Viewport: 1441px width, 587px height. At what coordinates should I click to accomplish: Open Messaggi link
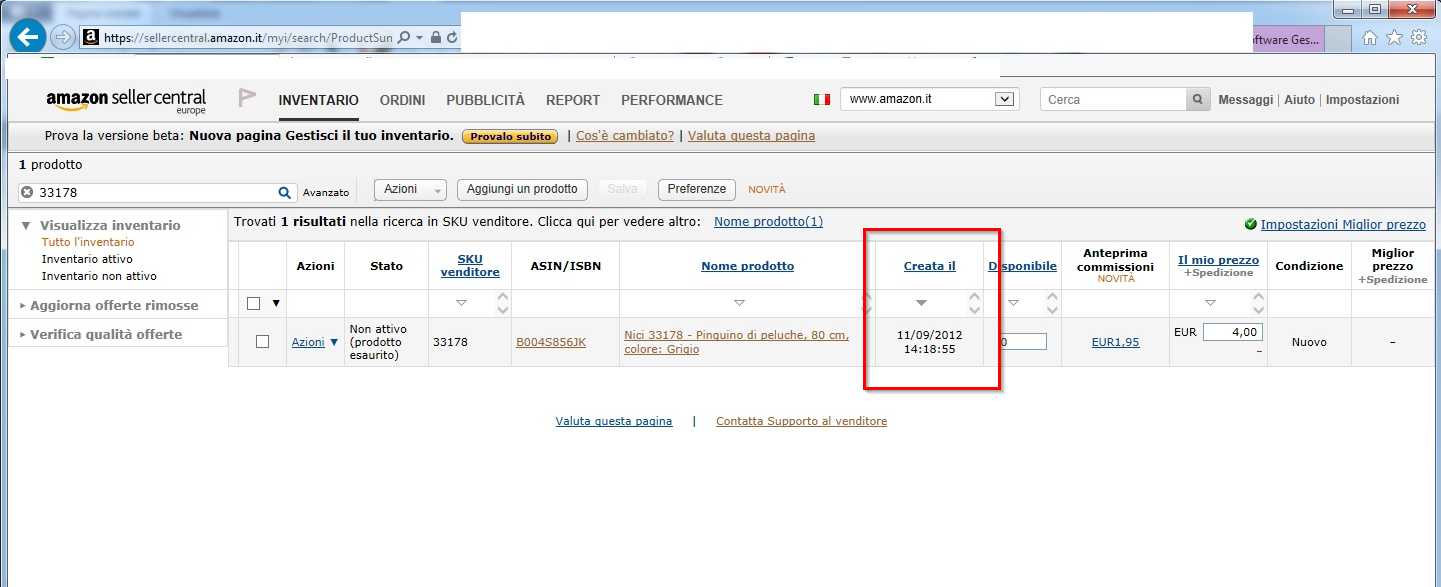click(x=1246, y=100)
